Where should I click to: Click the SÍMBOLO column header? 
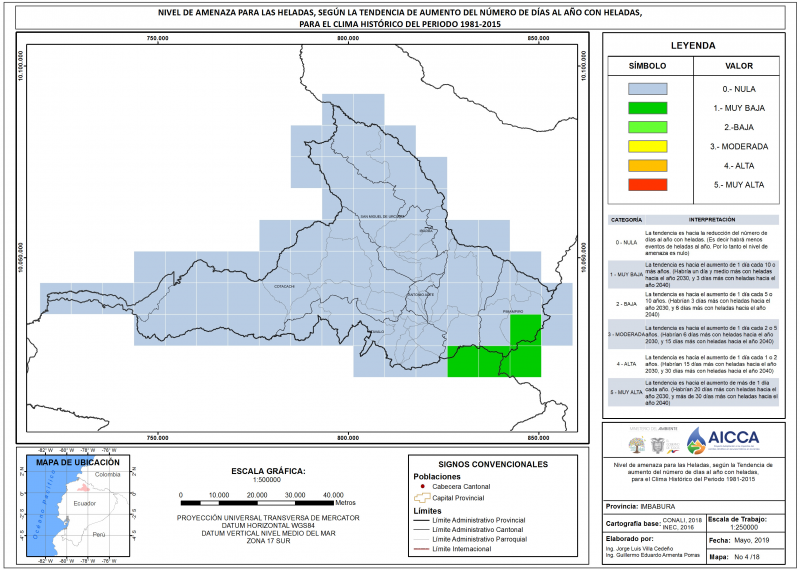pyautogui.click(x=647, y=66)
